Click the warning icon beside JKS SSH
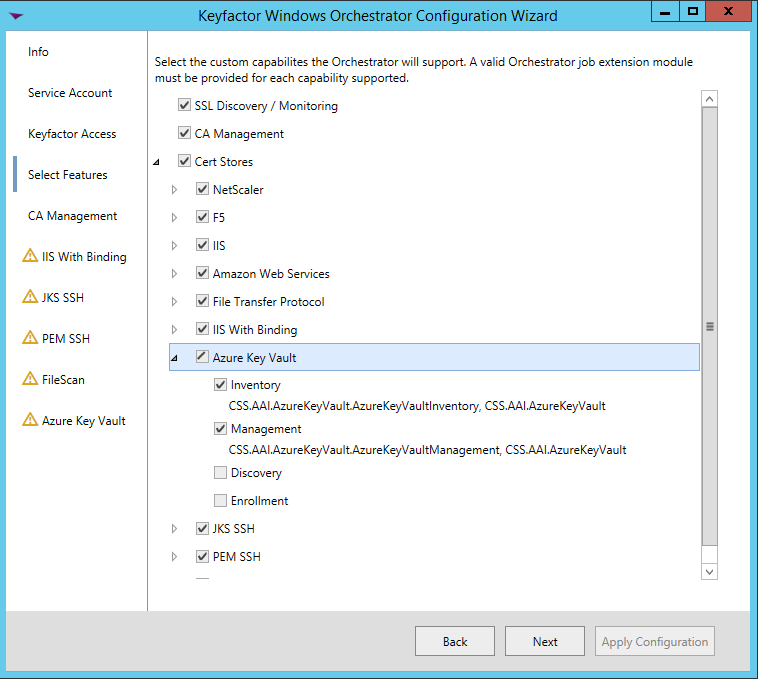 coord(30,297)
